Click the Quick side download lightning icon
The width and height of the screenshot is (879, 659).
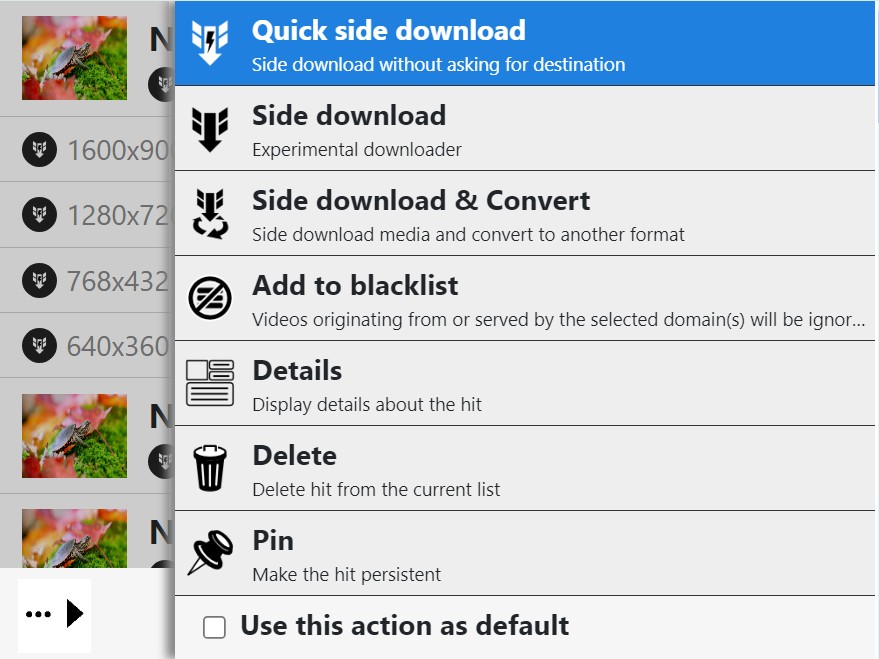pos(210,44)
